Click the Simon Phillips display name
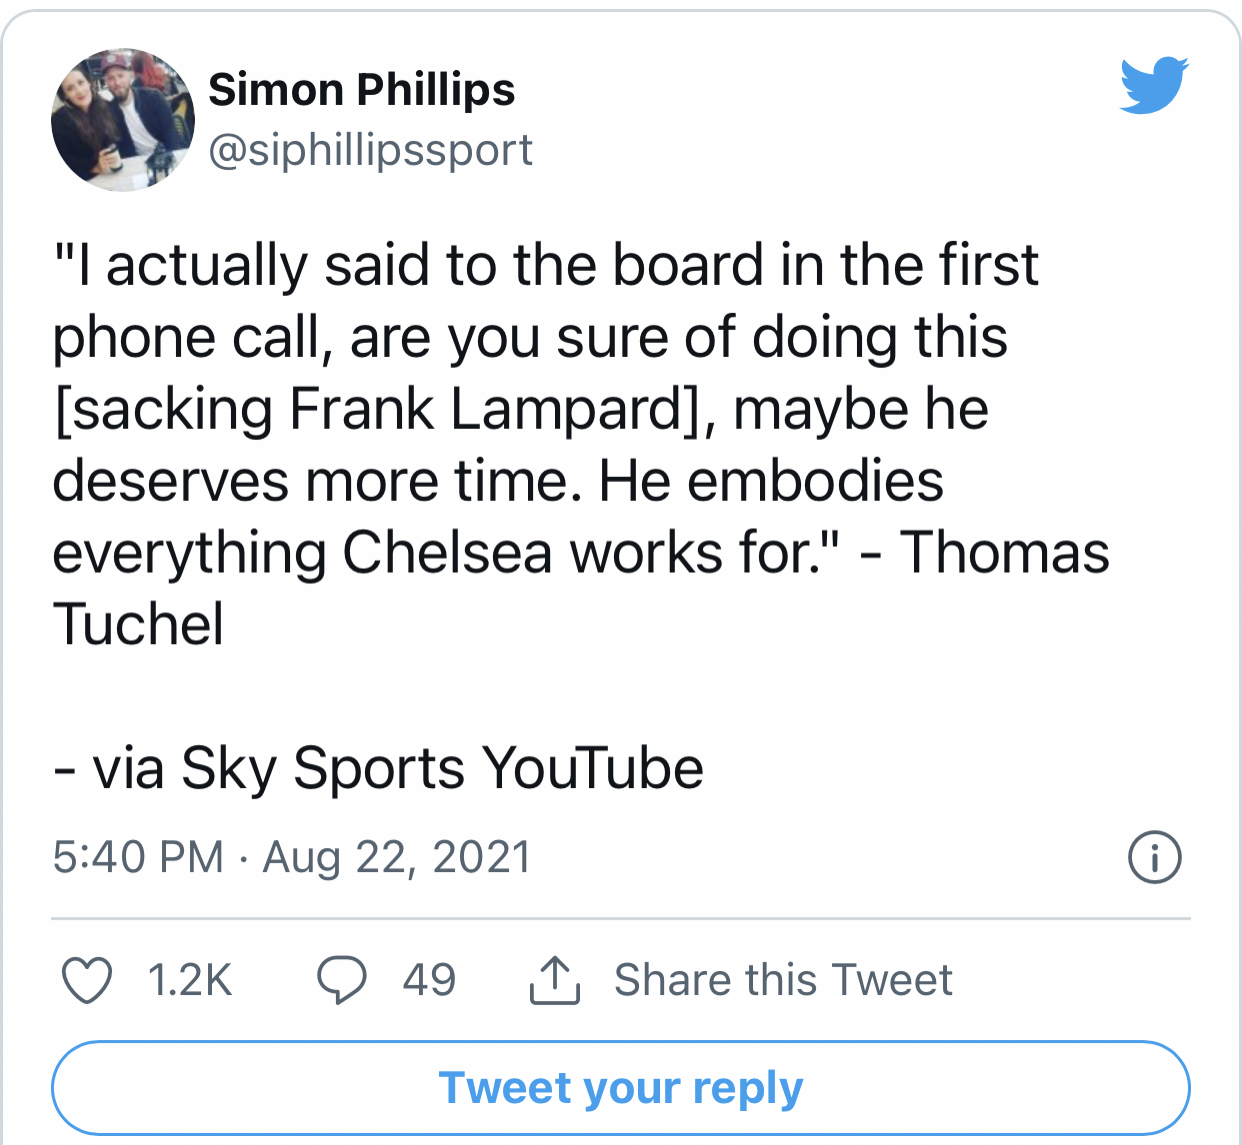This screenshot has height=1145, width=1242. pyautogui.click(x=361, y=90)
